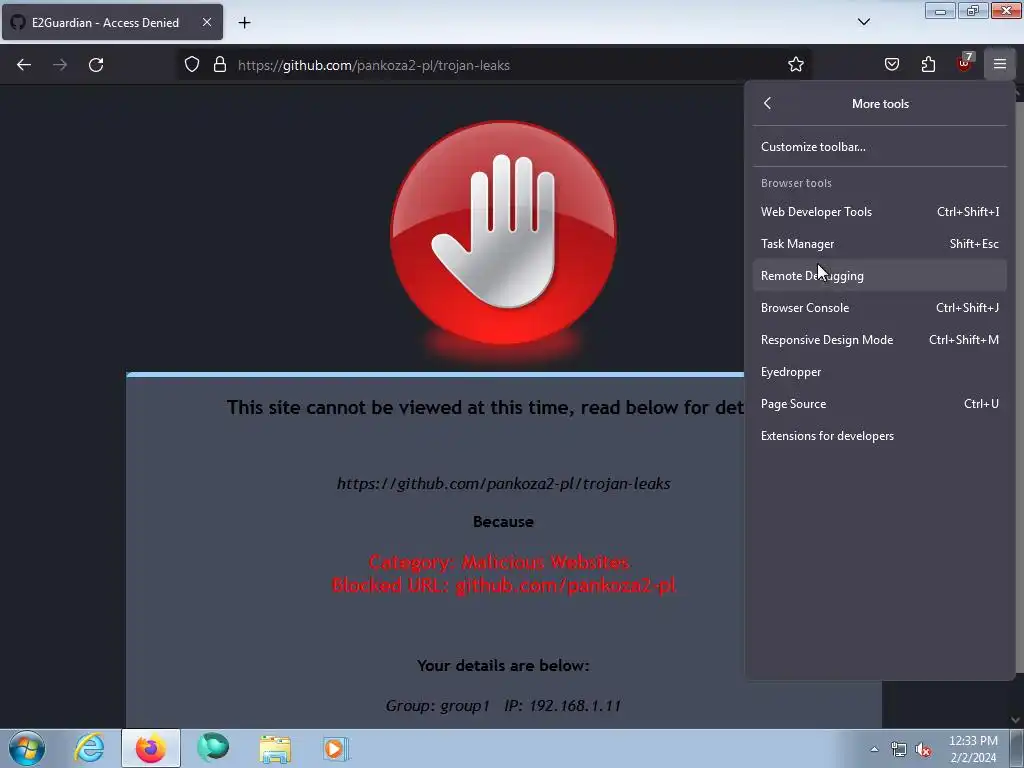Open Web Developer Tools
This screenshot has height=768, width=1024.
(x=880, y=212)
